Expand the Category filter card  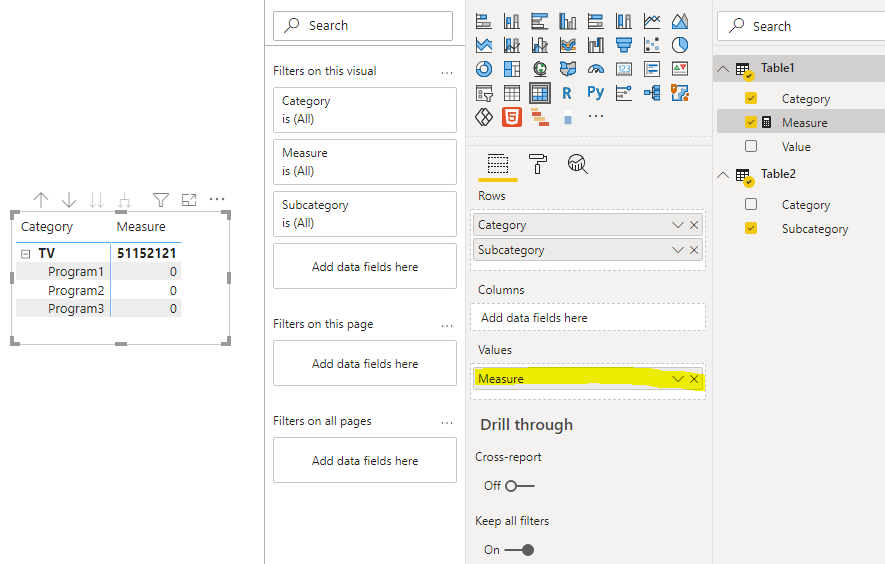tap(365, 110)
